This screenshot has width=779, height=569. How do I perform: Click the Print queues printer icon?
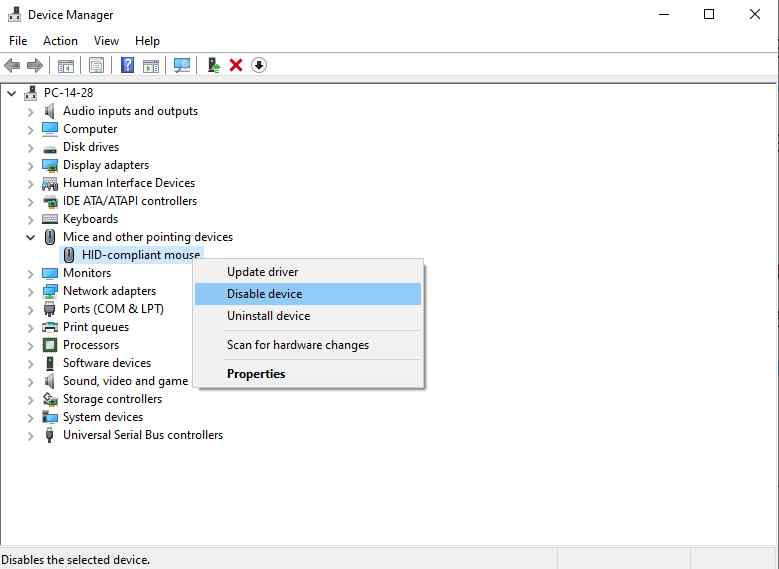tap(50, 327)
